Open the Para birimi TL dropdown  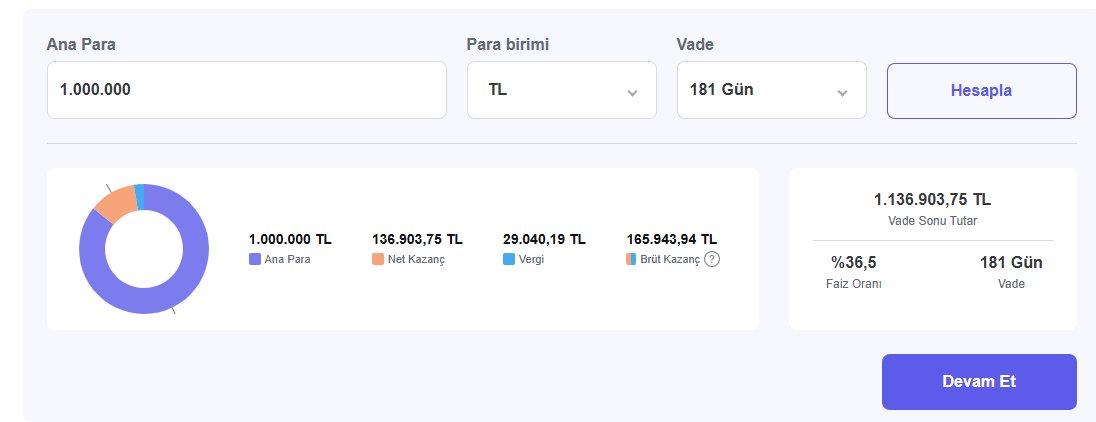pyautogui.click(x=562, y=90)
